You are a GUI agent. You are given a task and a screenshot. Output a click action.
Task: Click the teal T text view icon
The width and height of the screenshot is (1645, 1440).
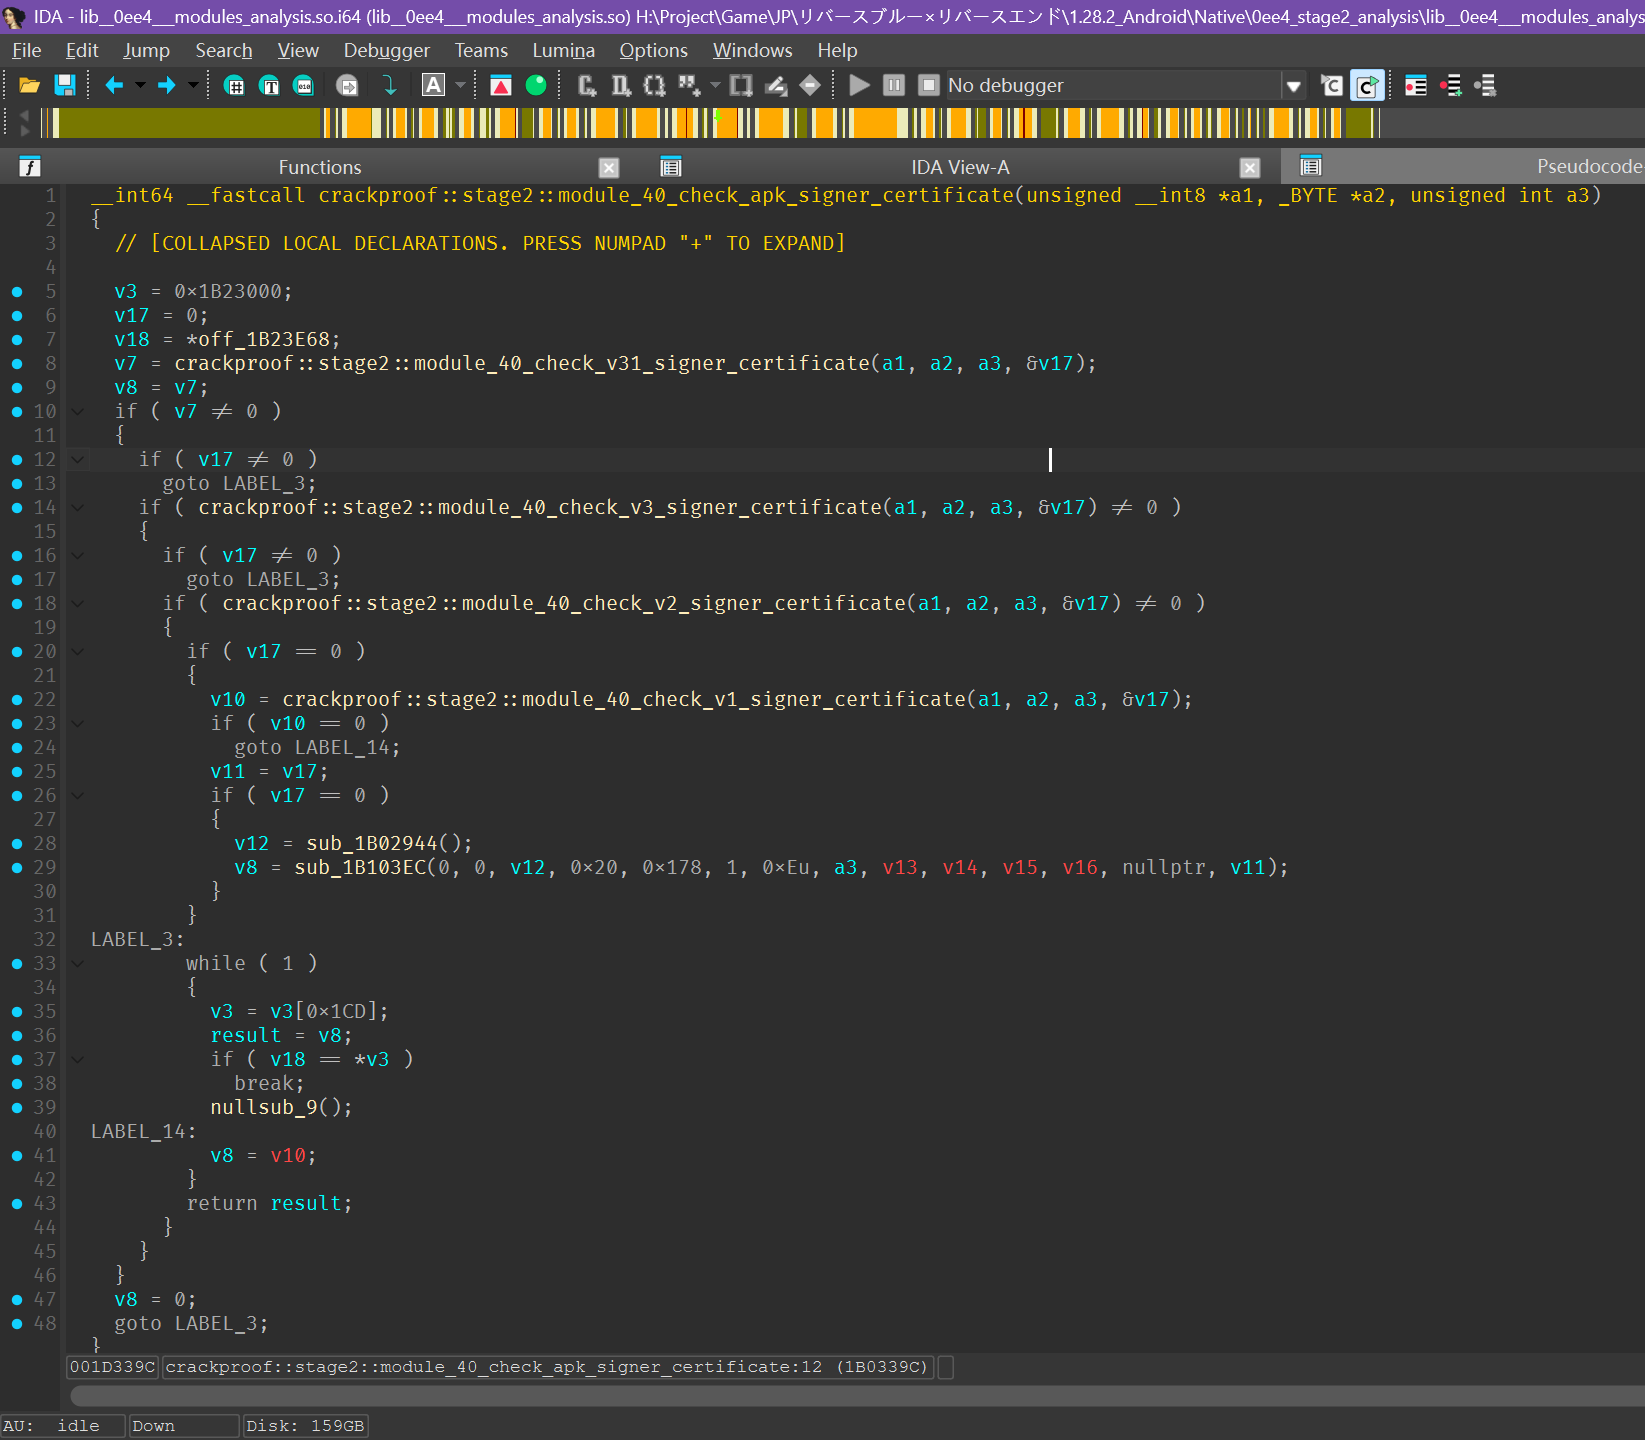[x=269, y=86]
